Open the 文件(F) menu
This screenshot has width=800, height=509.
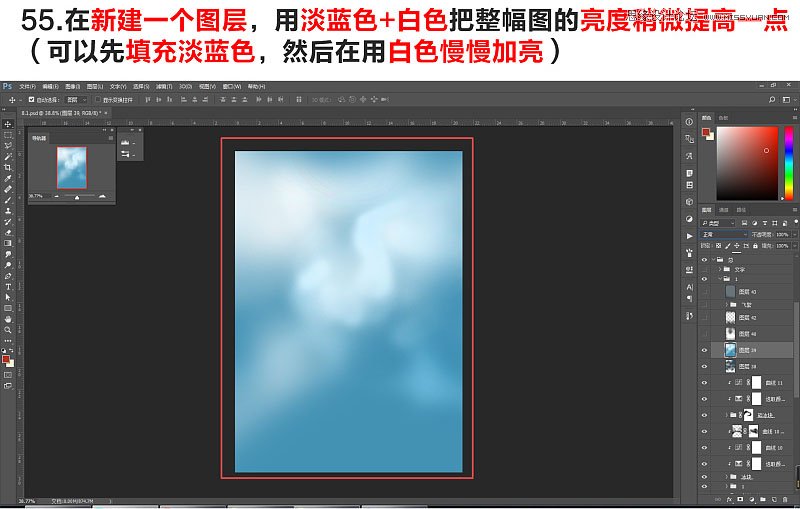pyautogui.click(x=28, y=87)
